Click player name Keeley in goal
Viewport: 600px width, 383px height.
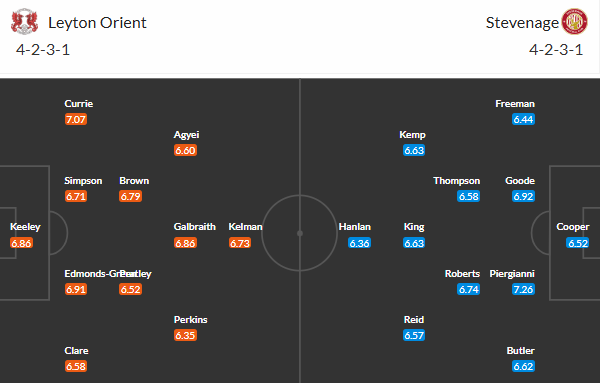point(25,227)
